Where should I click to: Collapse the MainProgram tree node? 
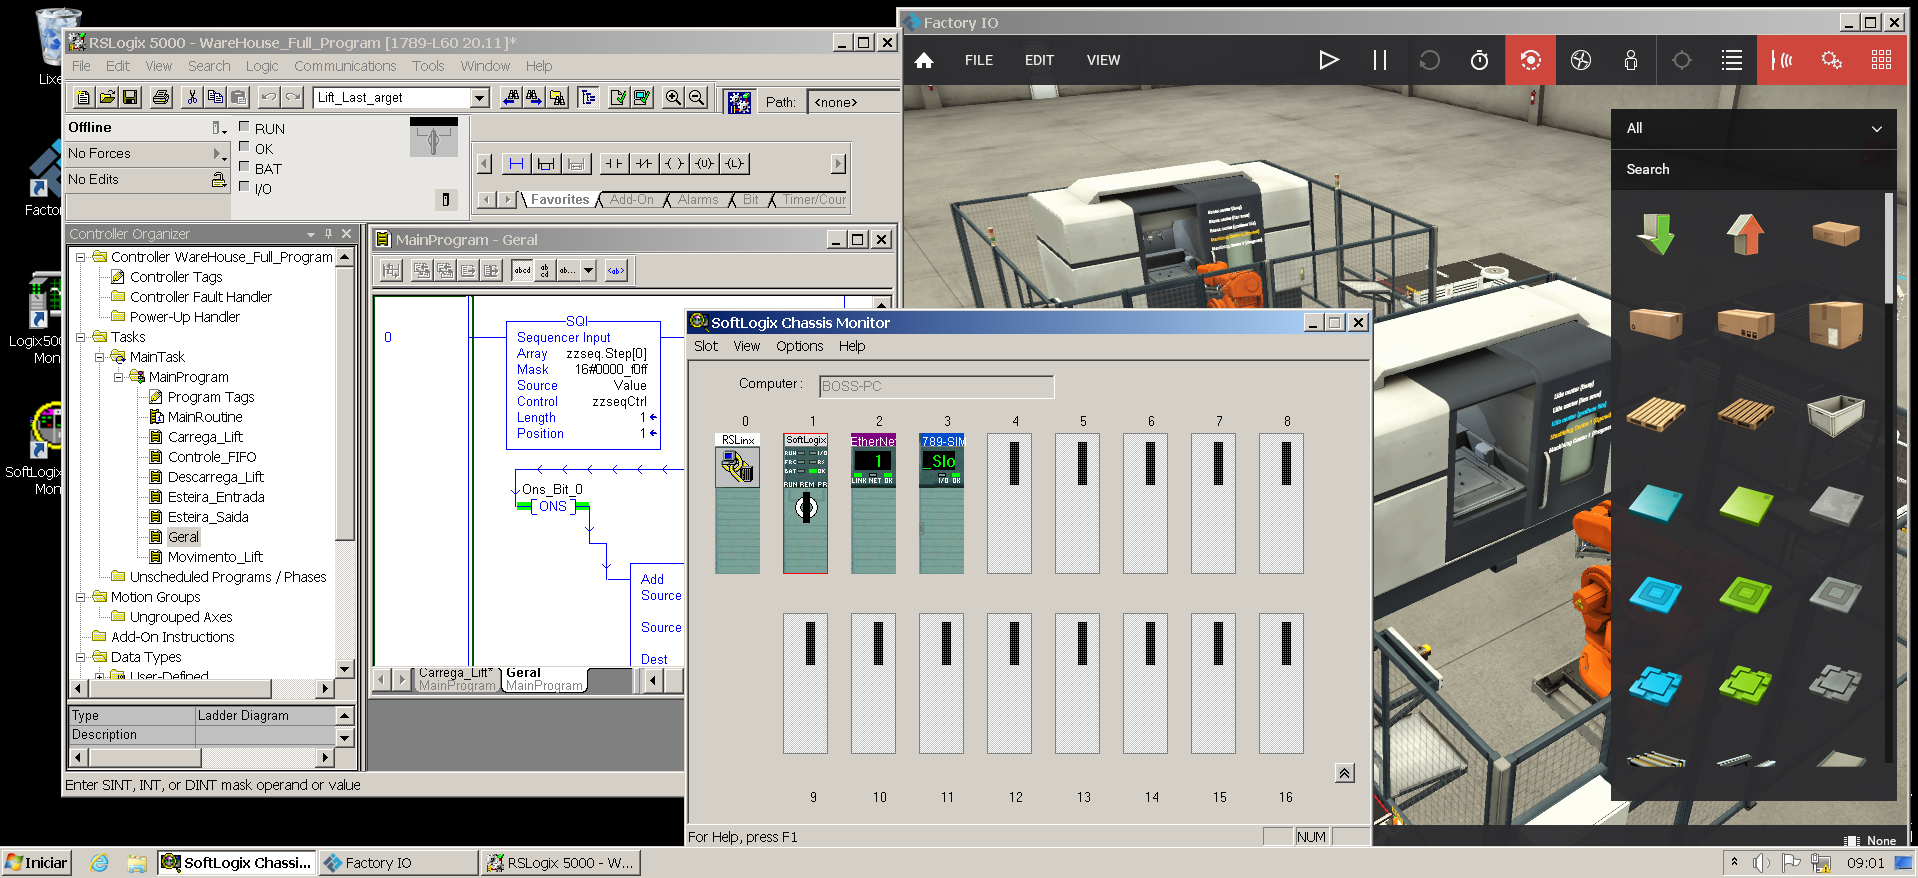pyautogui.click(x=118, y=377)
